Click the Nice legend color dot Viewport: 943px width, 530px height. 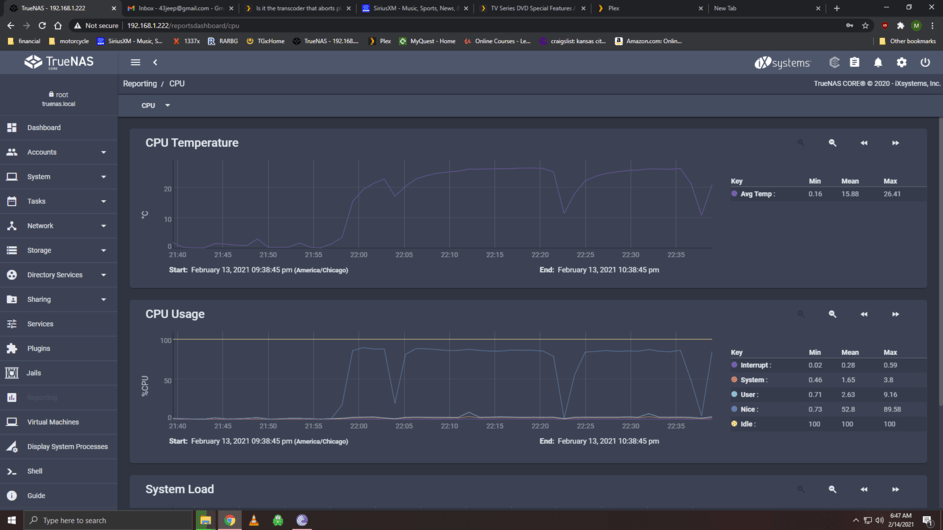pyautogui.click(x=734, y=409)
